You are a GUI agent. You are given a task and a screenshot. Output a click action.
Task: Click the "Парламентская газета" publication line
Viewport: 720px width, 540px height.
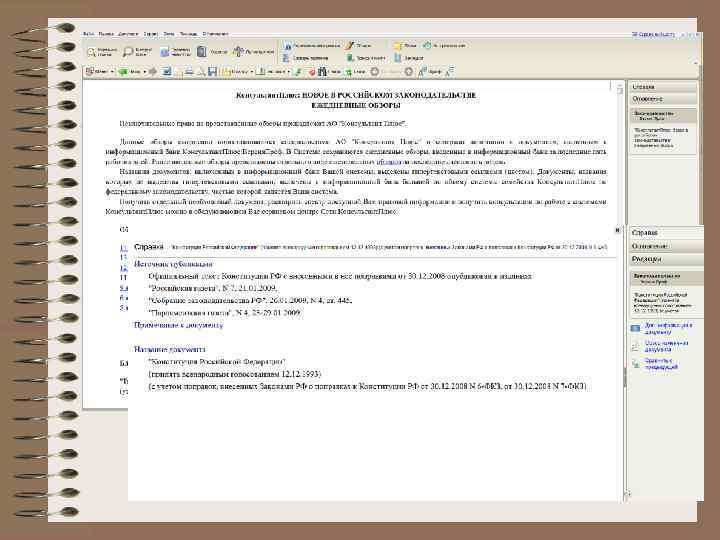tap(225, 313)
